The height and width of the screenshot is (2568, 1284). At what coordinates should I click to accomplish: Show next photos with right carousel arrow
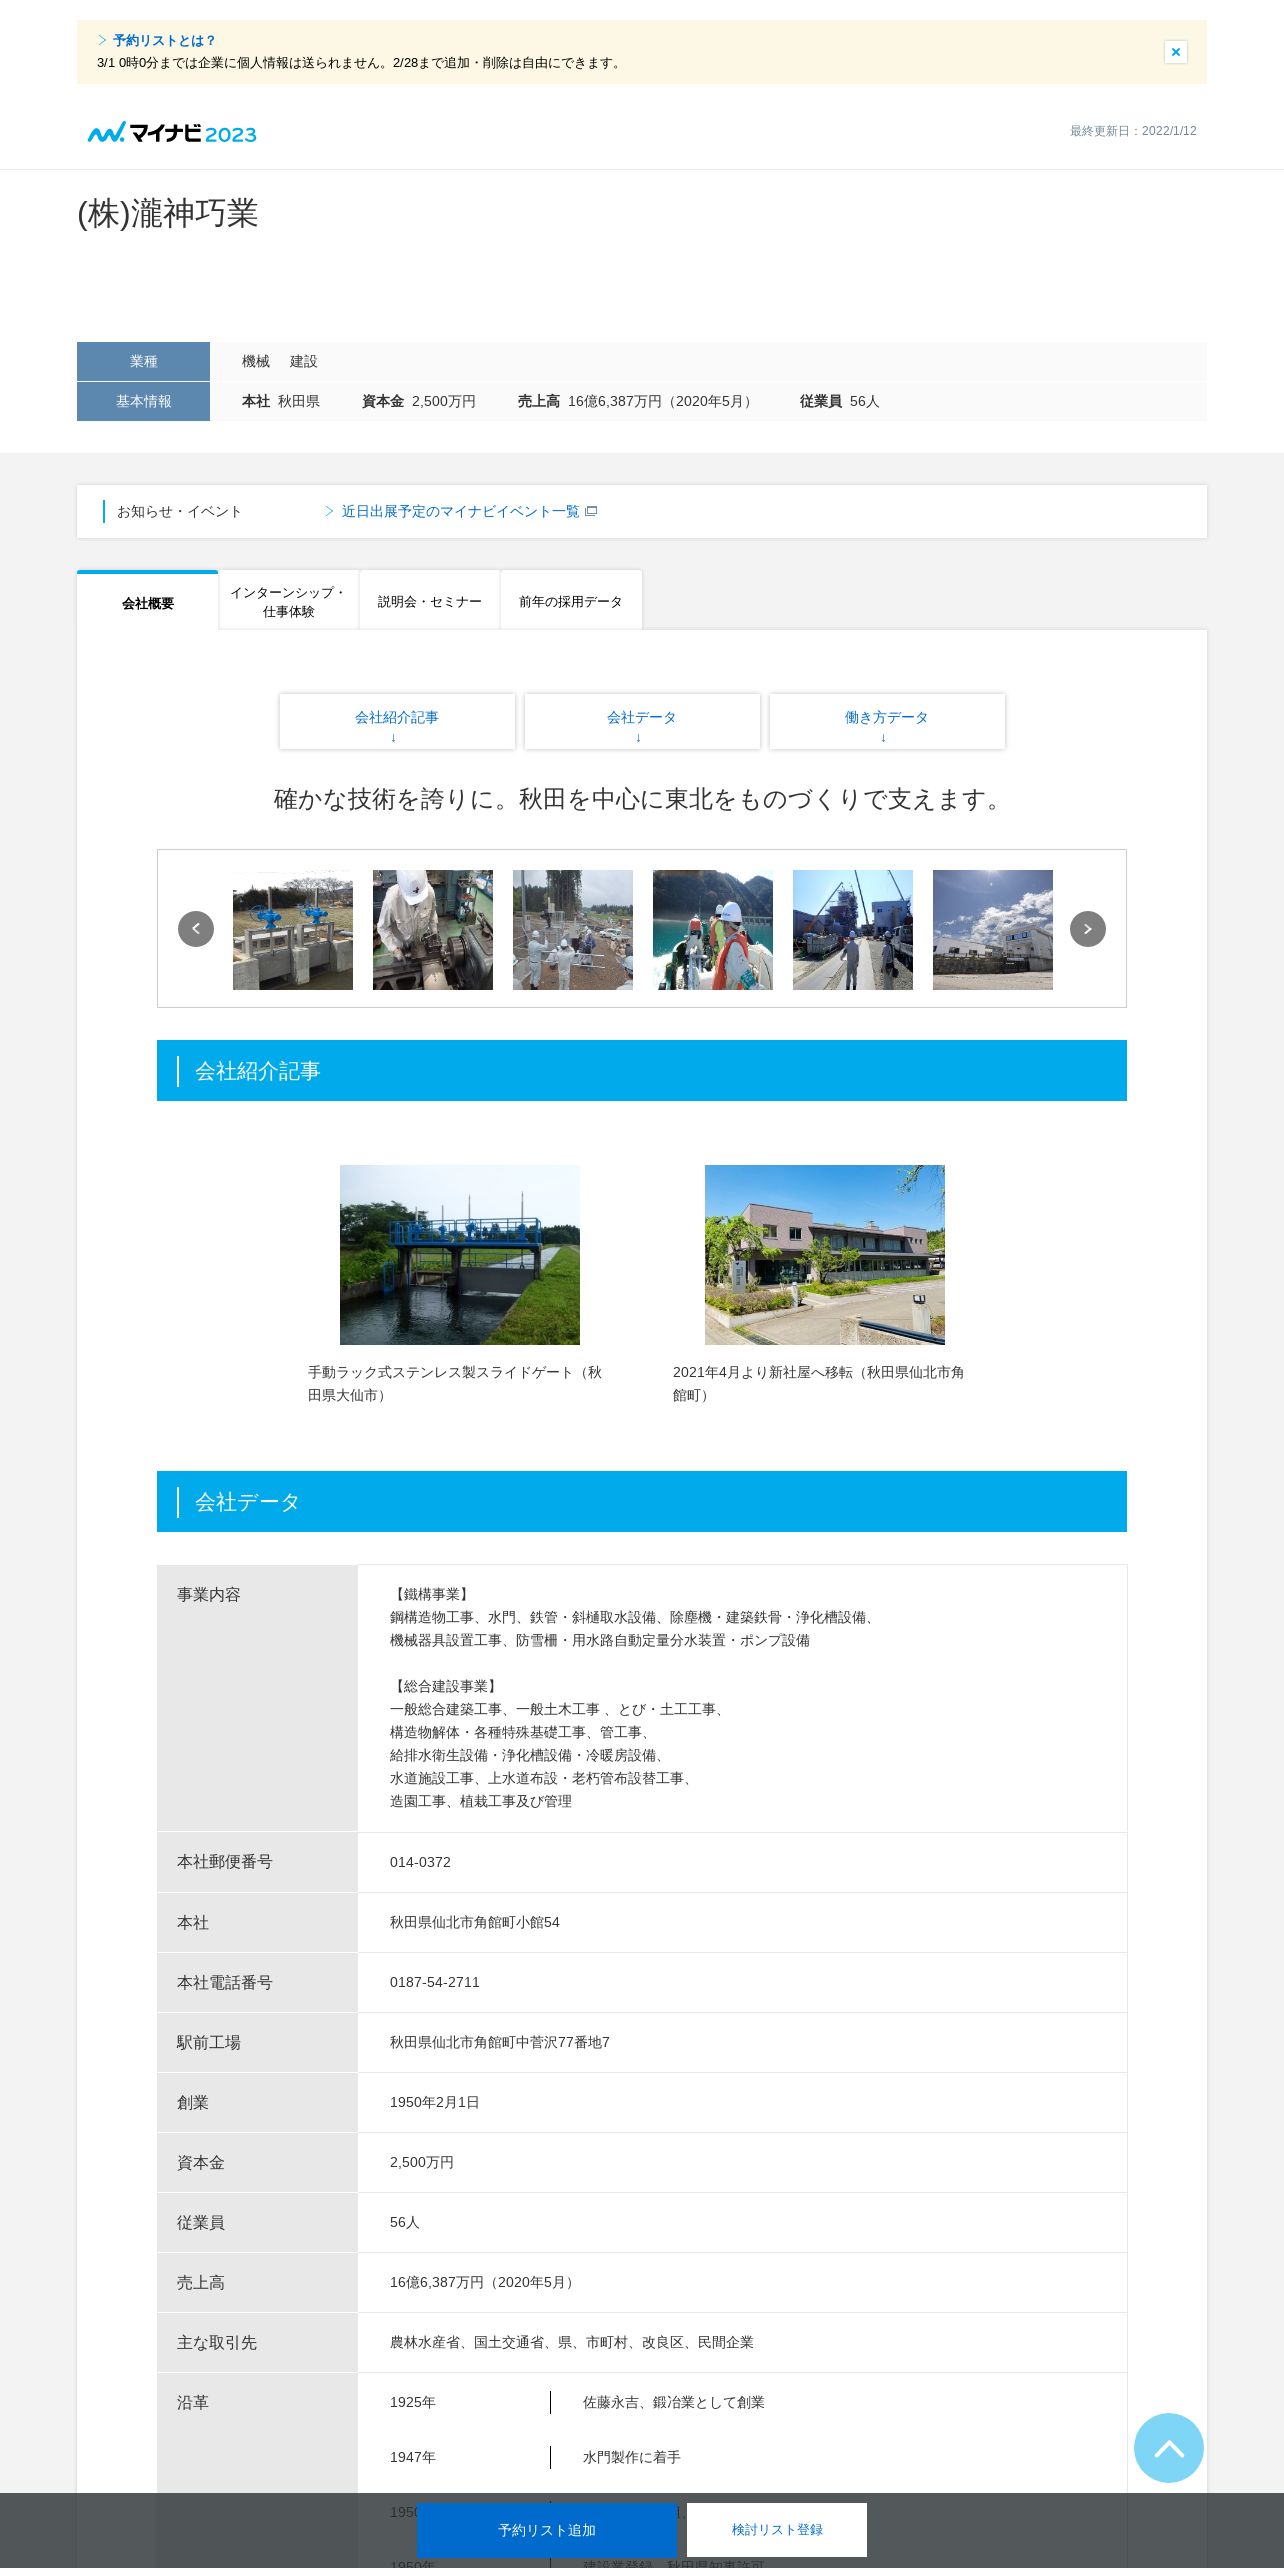(x=1088, y=929)
